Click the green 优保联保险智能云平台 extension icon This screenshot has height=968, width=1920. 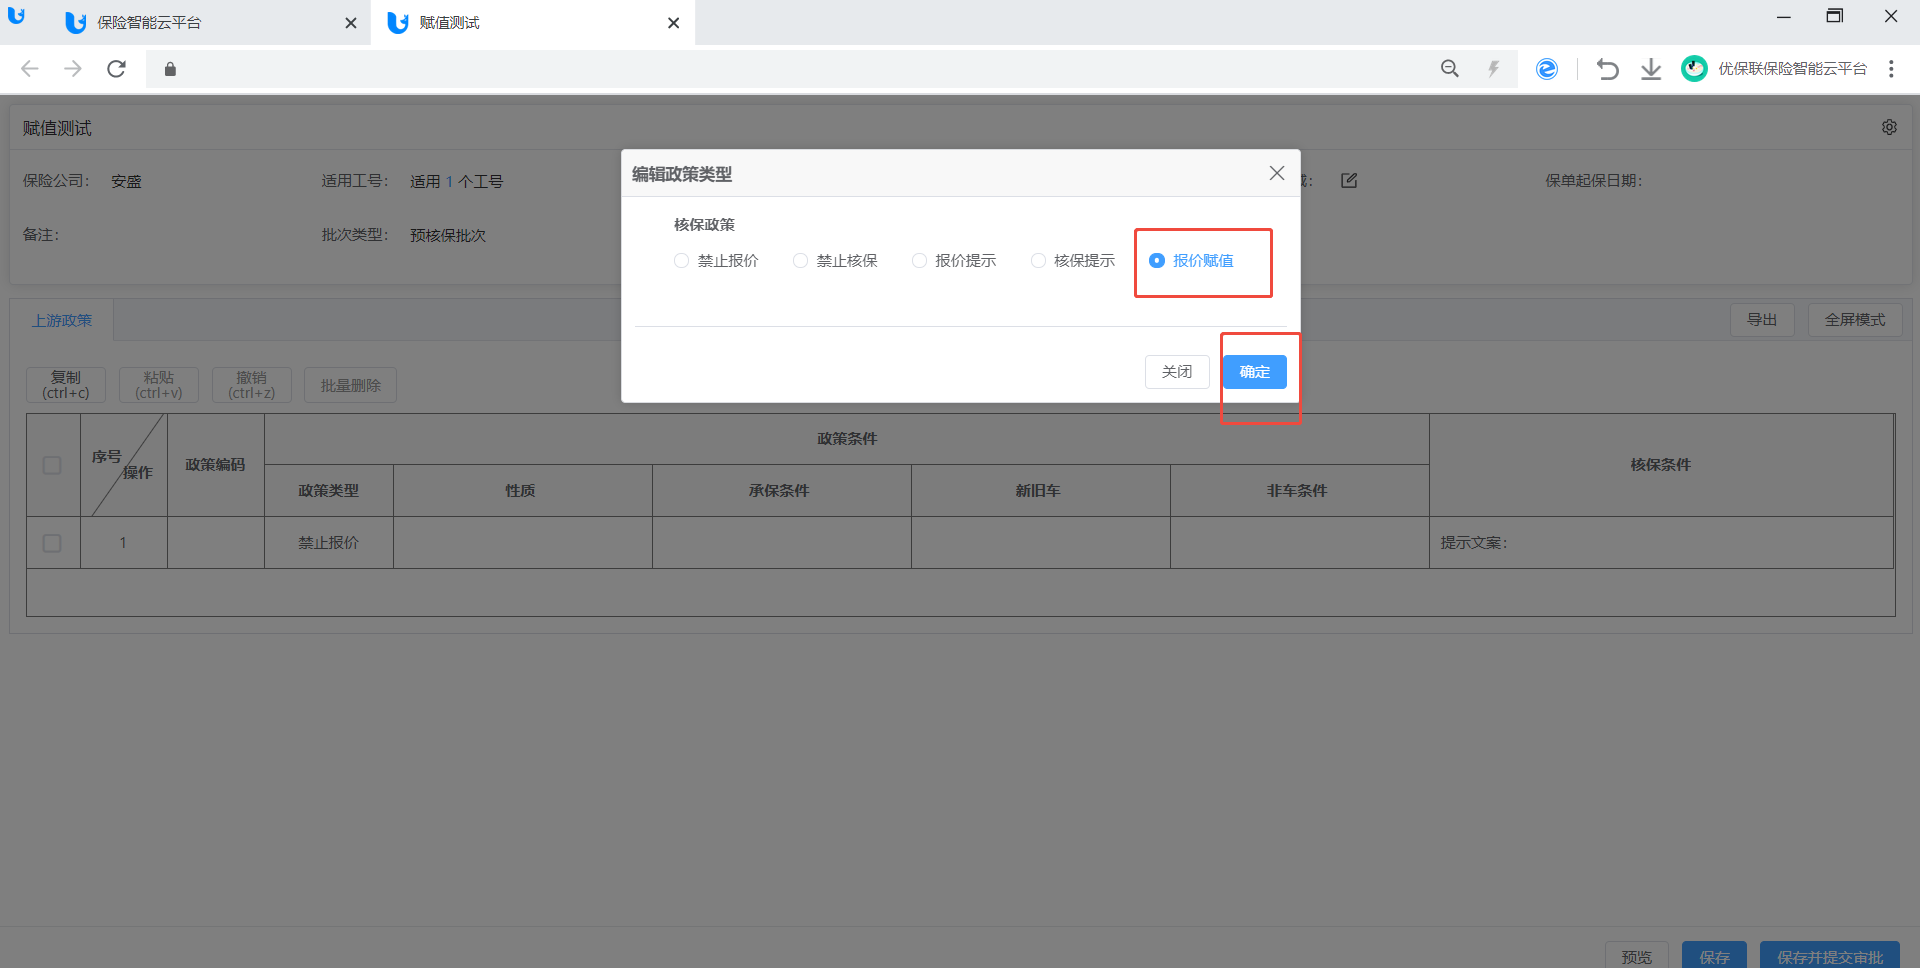click(x=1694, y=69)
